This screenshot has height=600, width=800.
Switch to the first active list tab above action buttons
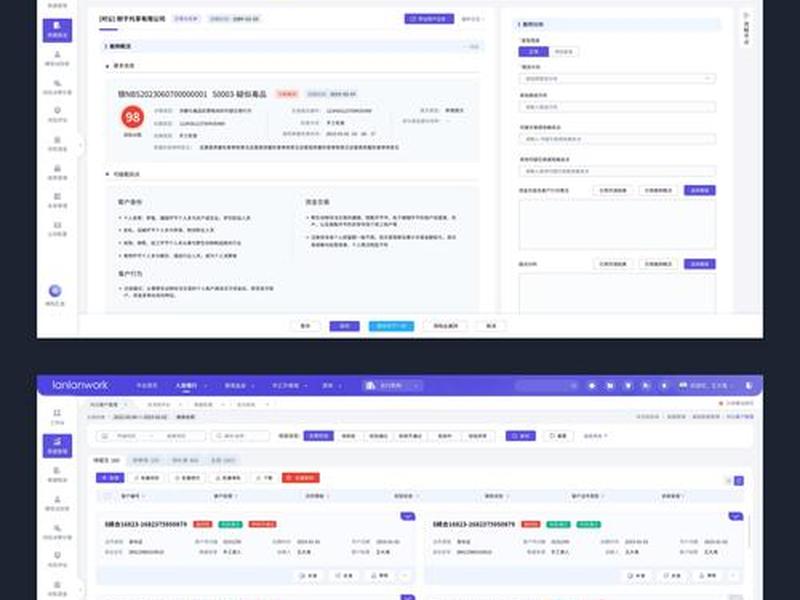(x=107, y=460)
